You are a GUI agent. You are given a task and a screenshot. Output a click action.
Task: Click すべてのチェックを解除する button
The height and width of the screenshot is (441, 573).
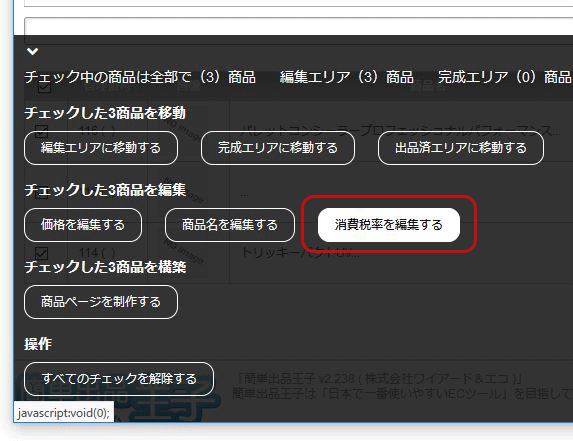(119, 379)
